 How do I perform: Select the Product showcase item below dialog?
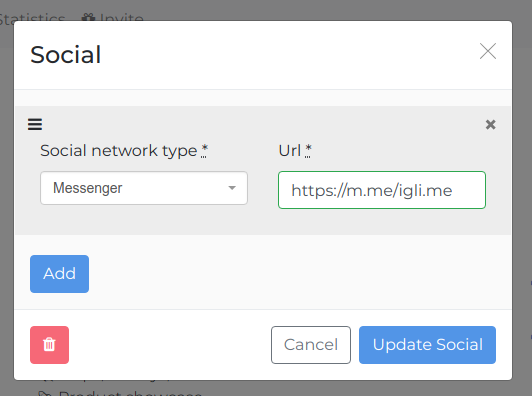point(130,394)
